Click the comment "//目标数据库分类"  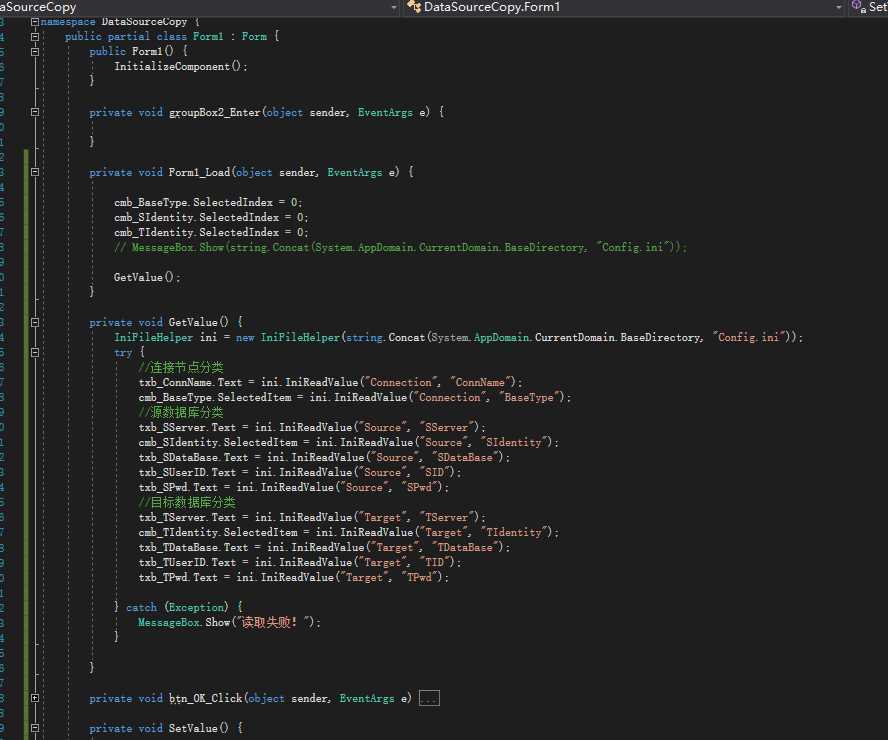187,502
